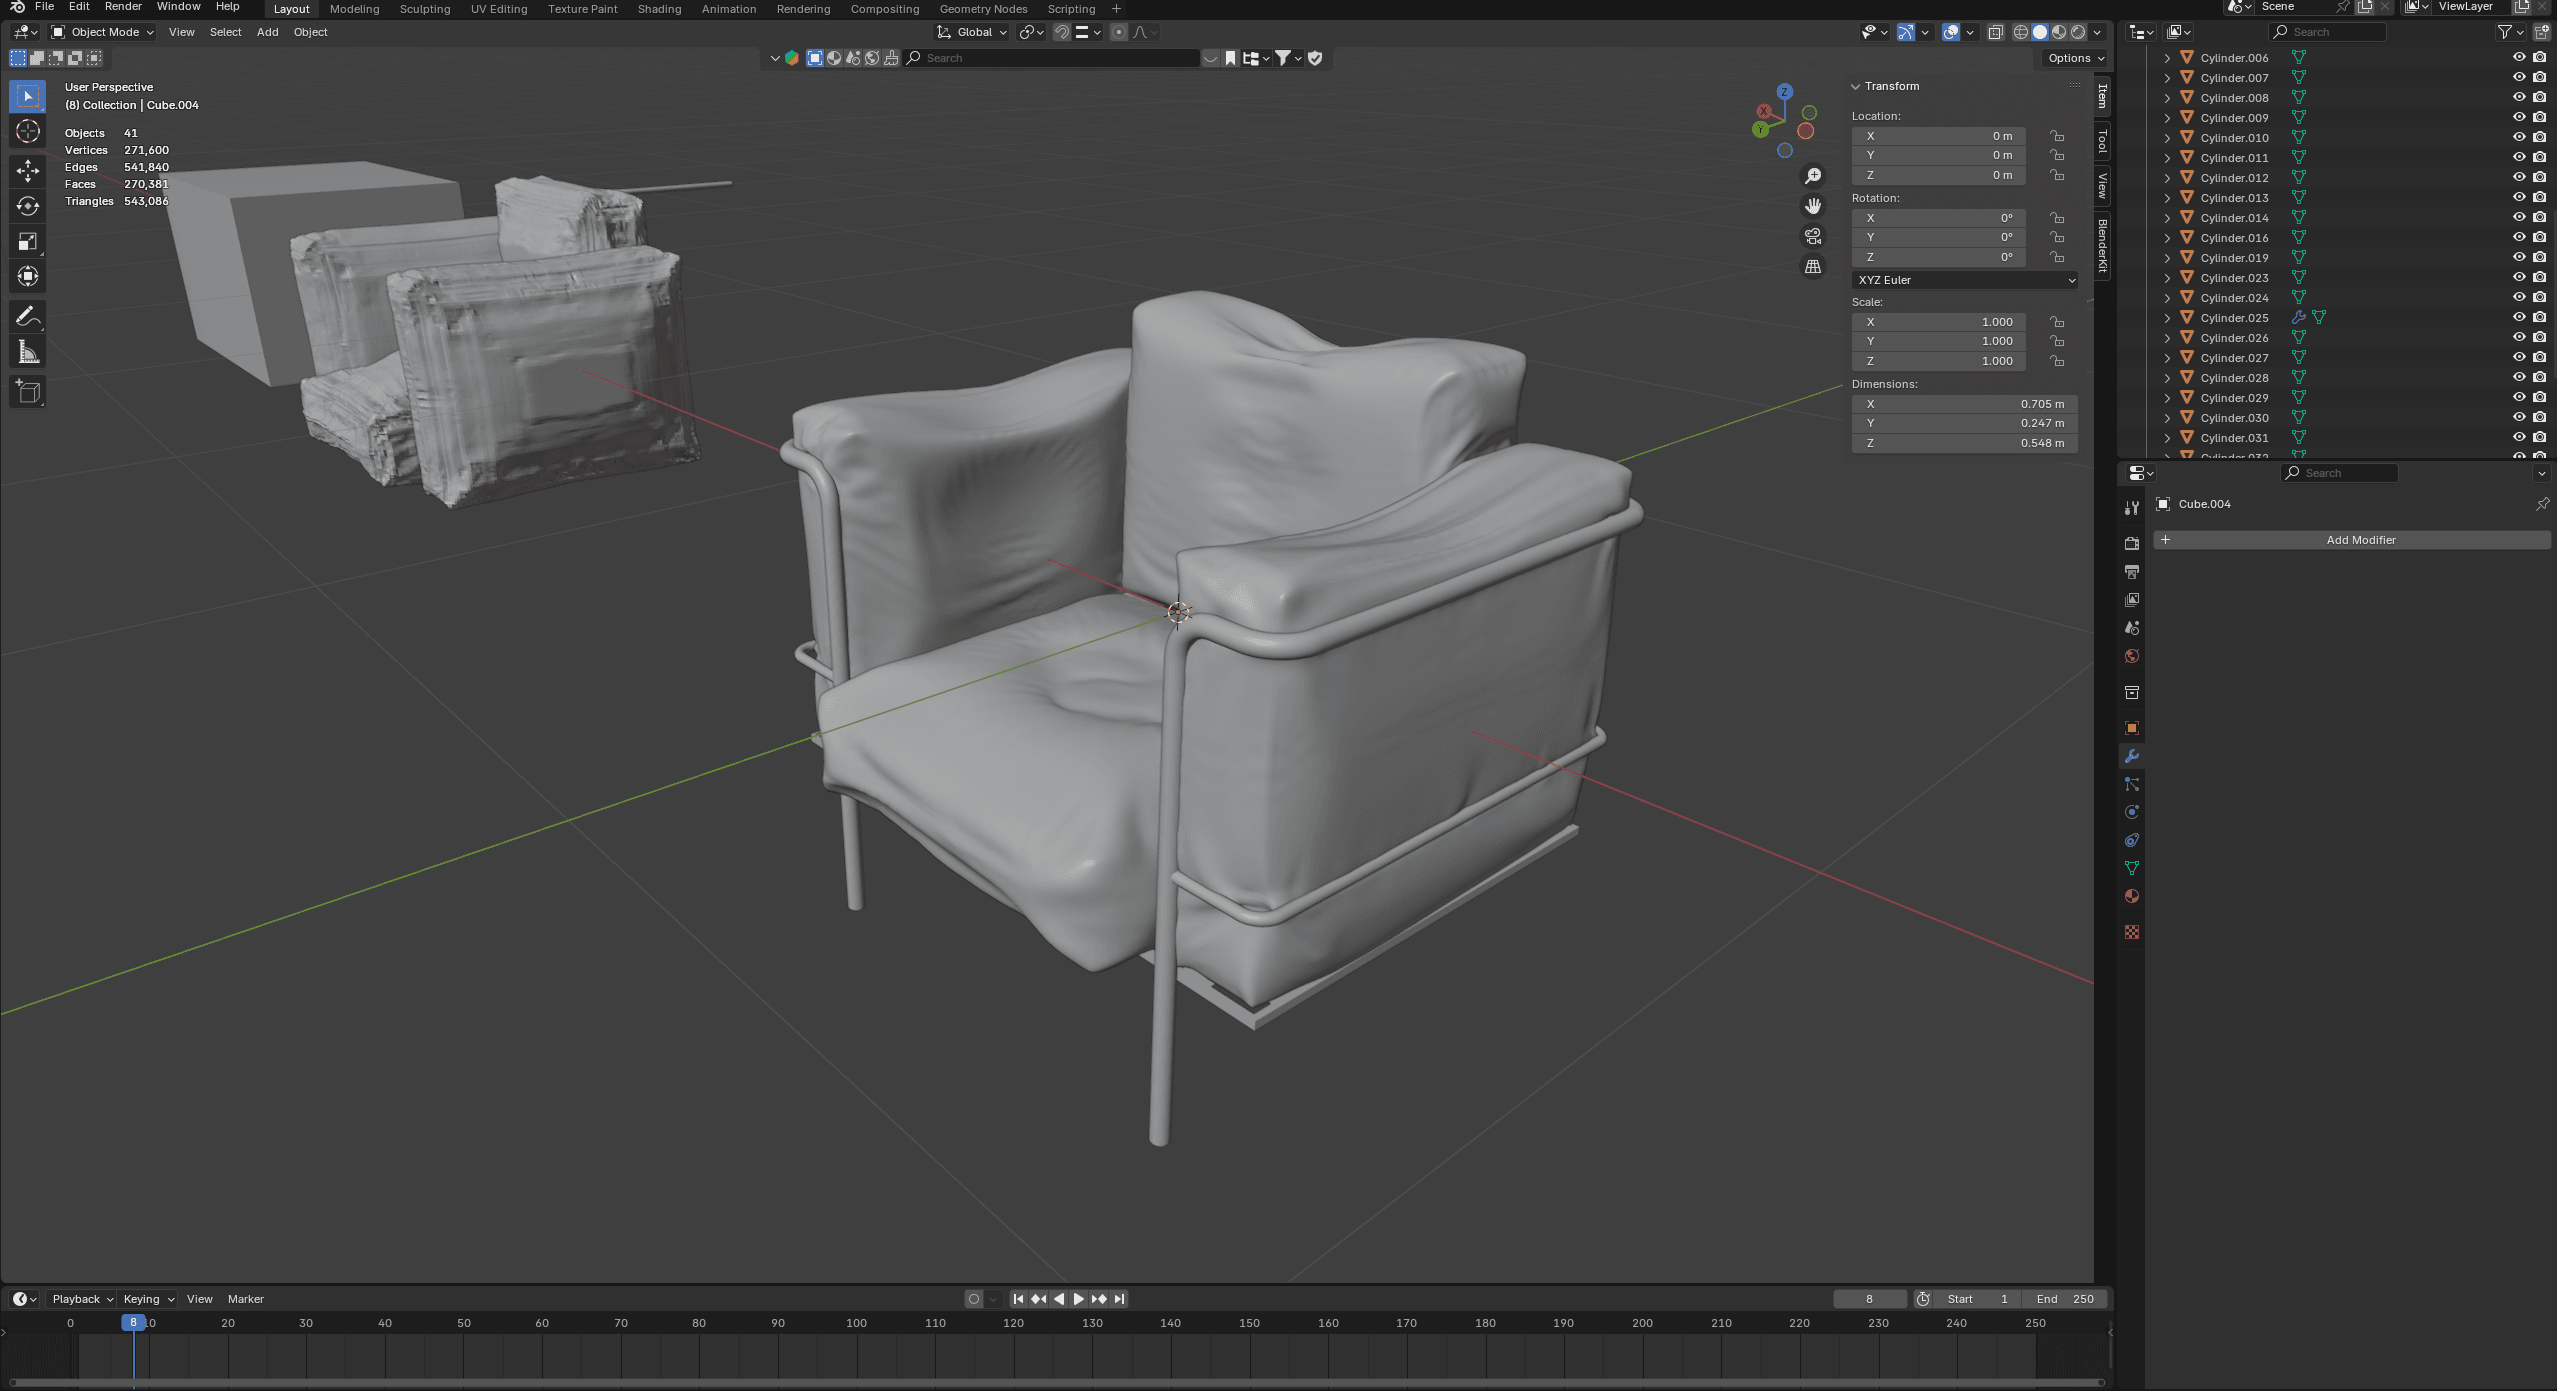Screen dimensions: 2557x1391
Task: Activate the Annotate tool
Action: tap(28, 317)
